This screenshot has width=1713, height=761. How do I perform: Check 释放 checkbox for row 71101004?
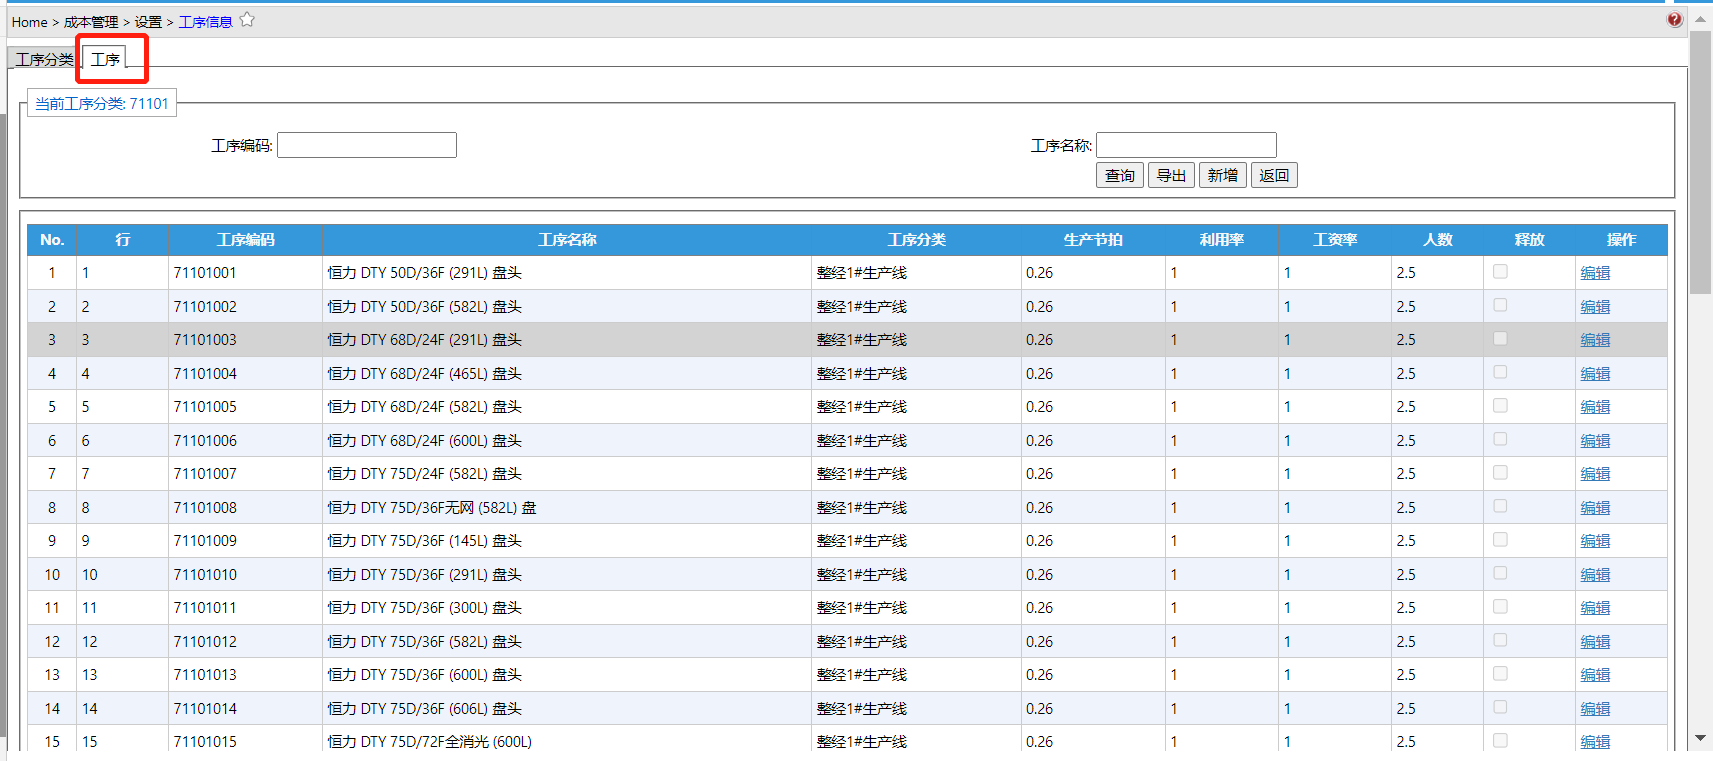coord(1500,372)
